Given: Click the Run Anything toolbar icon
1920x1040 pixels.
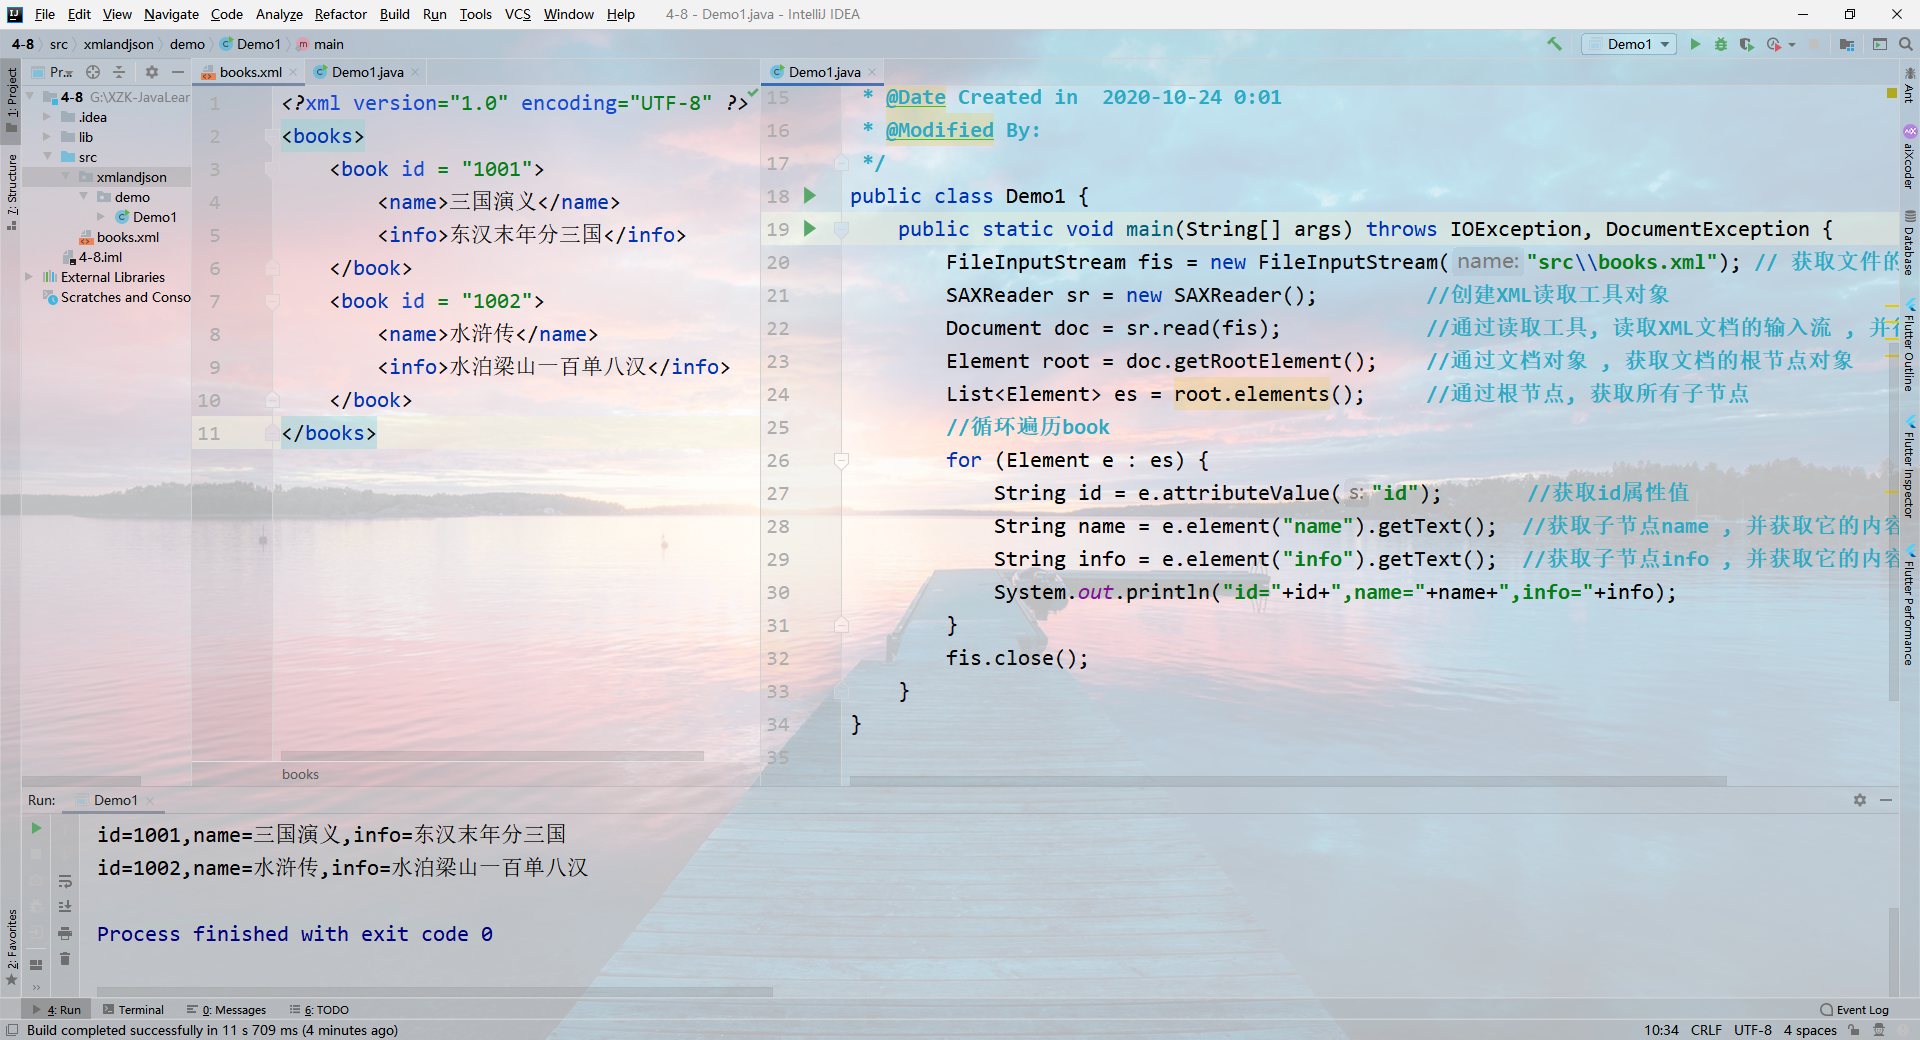Looking at the screenshot, I should point(1880,44).
